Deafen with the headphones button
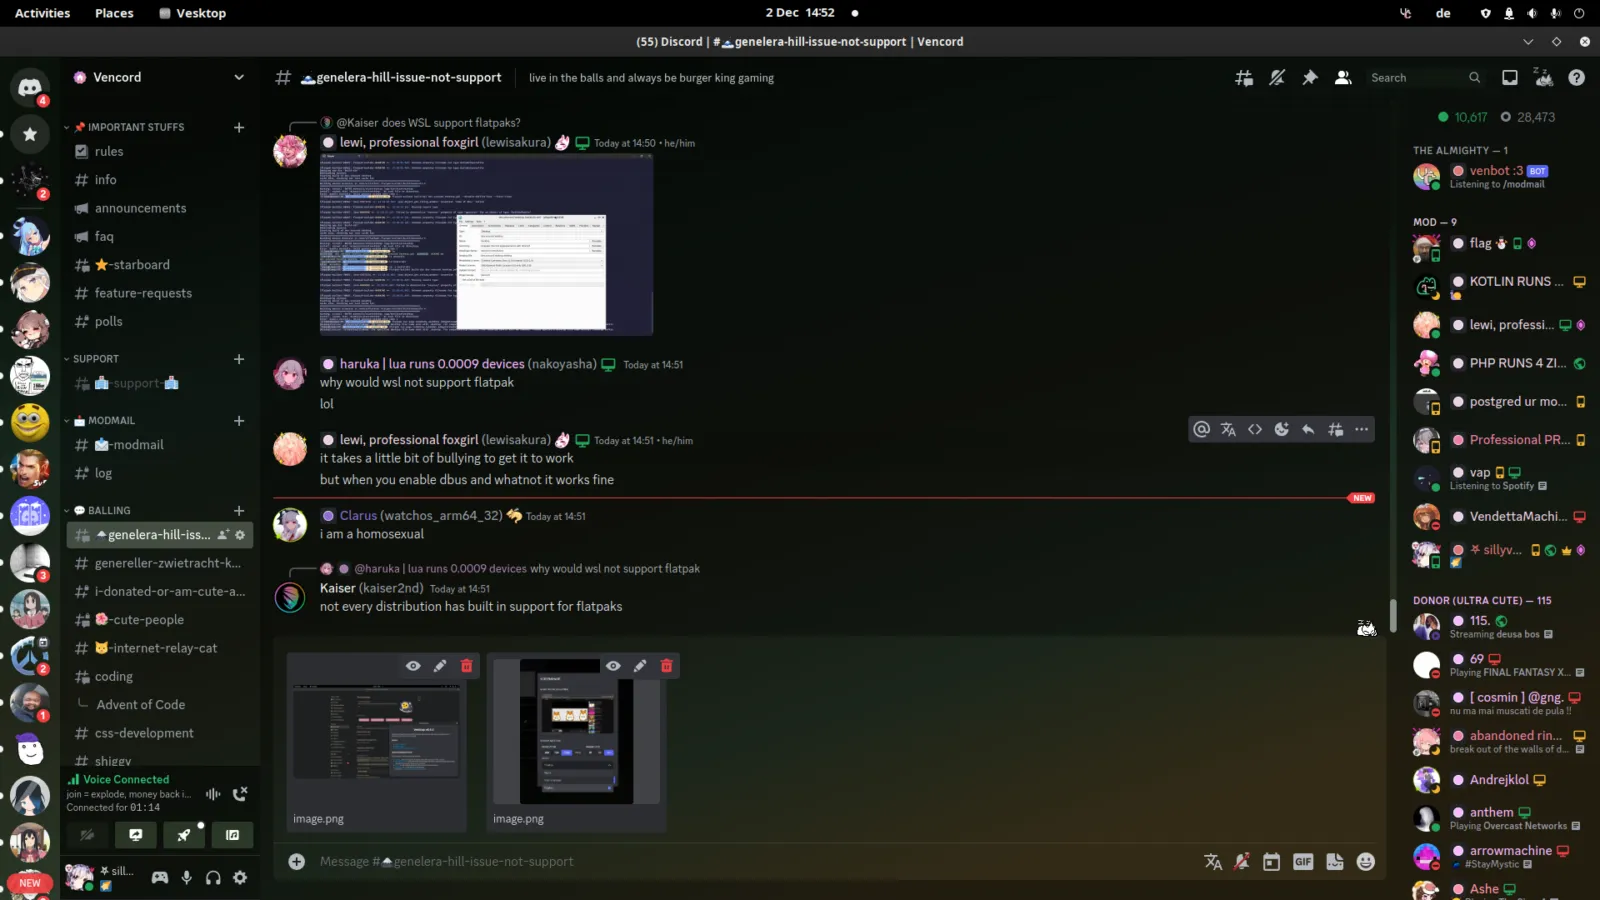 pos(213,878)
